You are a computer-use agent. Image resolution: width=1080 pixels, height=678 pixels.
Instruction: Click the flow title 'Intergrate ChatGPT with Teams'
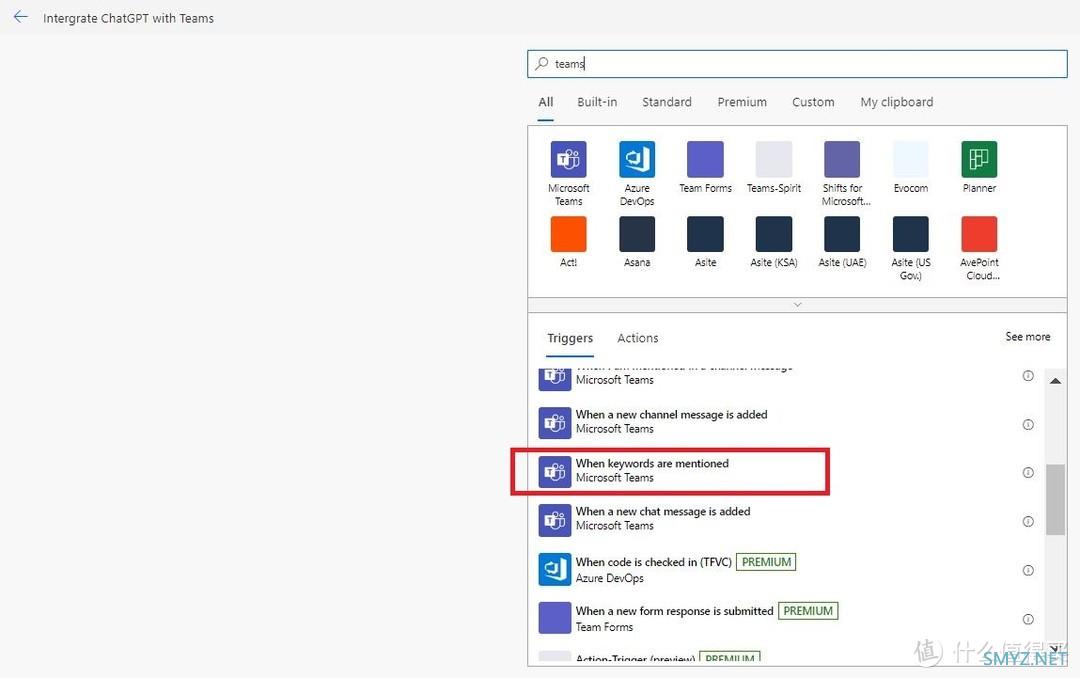point(128,19)
